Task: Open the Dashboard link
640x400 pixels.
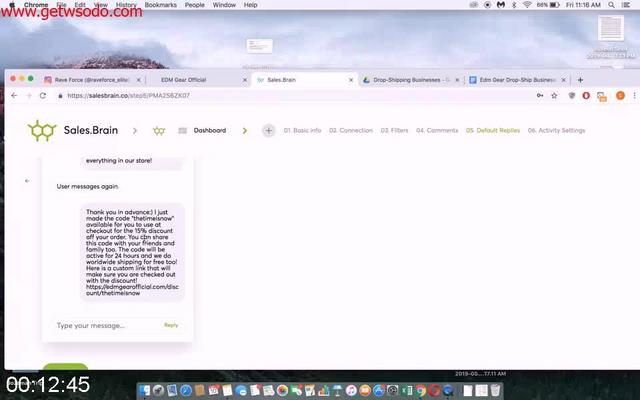Action: [x=210, y=131]
